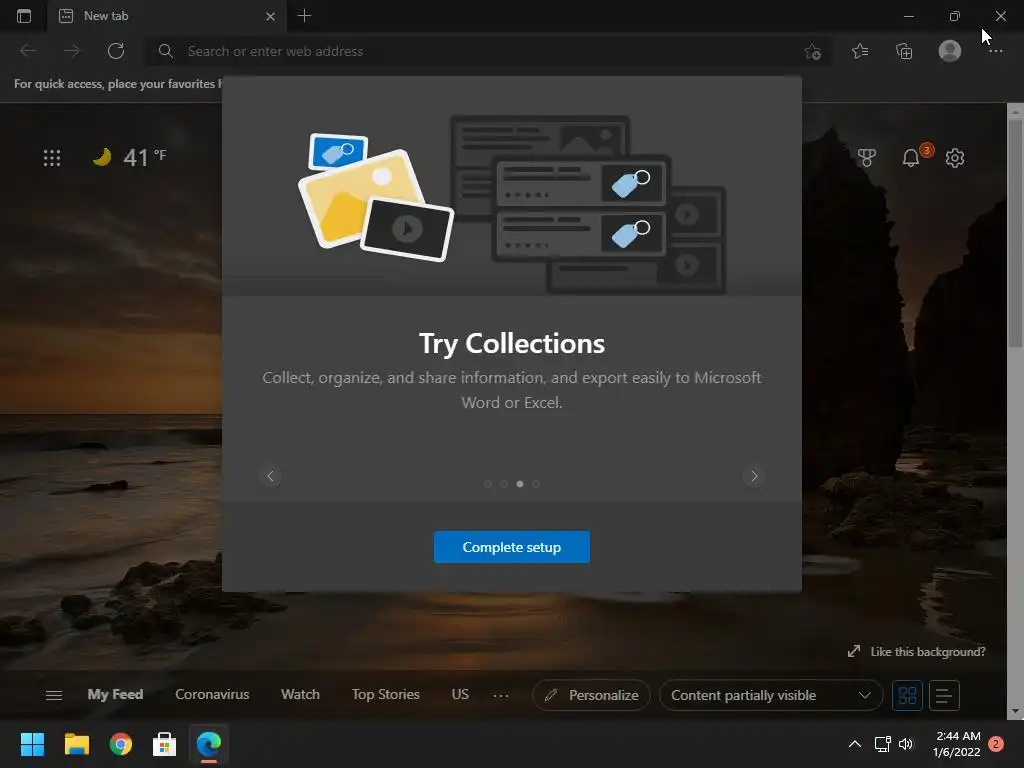
Task: Open the feed hamburger menu
Action: (54, 696)
